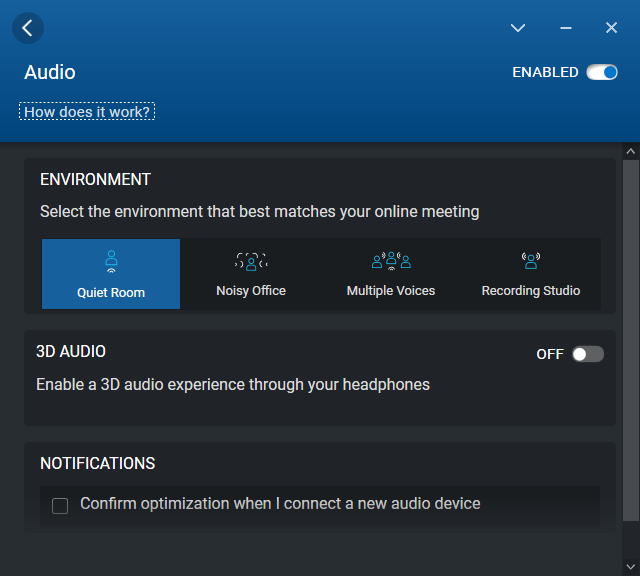Viewport: 640px width, 576px height.
Task: Pick the Multiple Voices group icon
Action: (x=391, y=261)
